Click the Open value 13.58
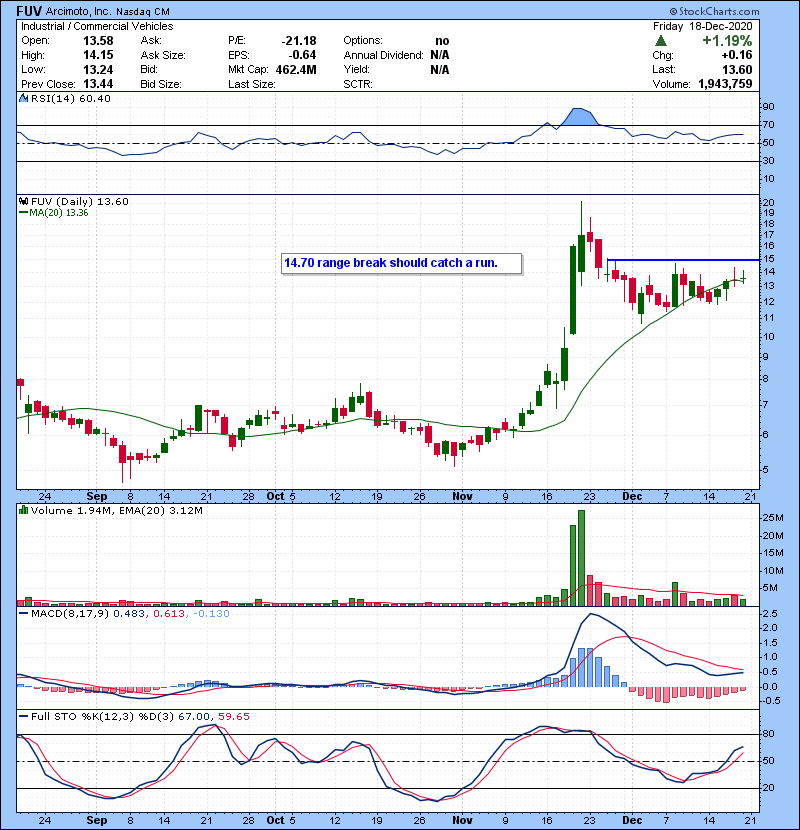This screenshot has width=800, height=830. 98,41
